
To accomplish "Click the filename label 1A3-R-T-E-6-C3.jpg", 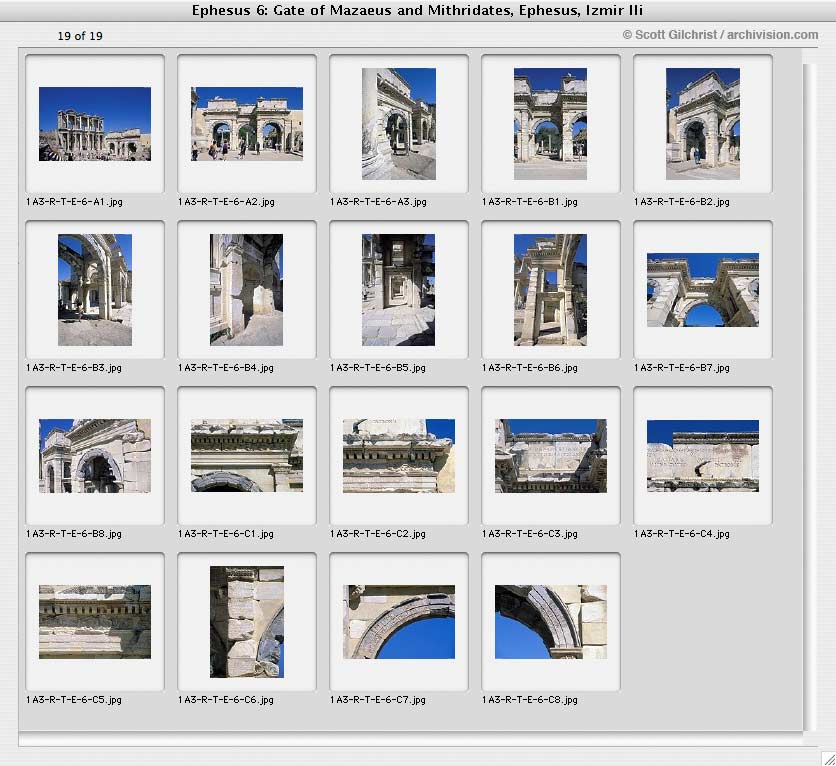I will coord(529,534).
